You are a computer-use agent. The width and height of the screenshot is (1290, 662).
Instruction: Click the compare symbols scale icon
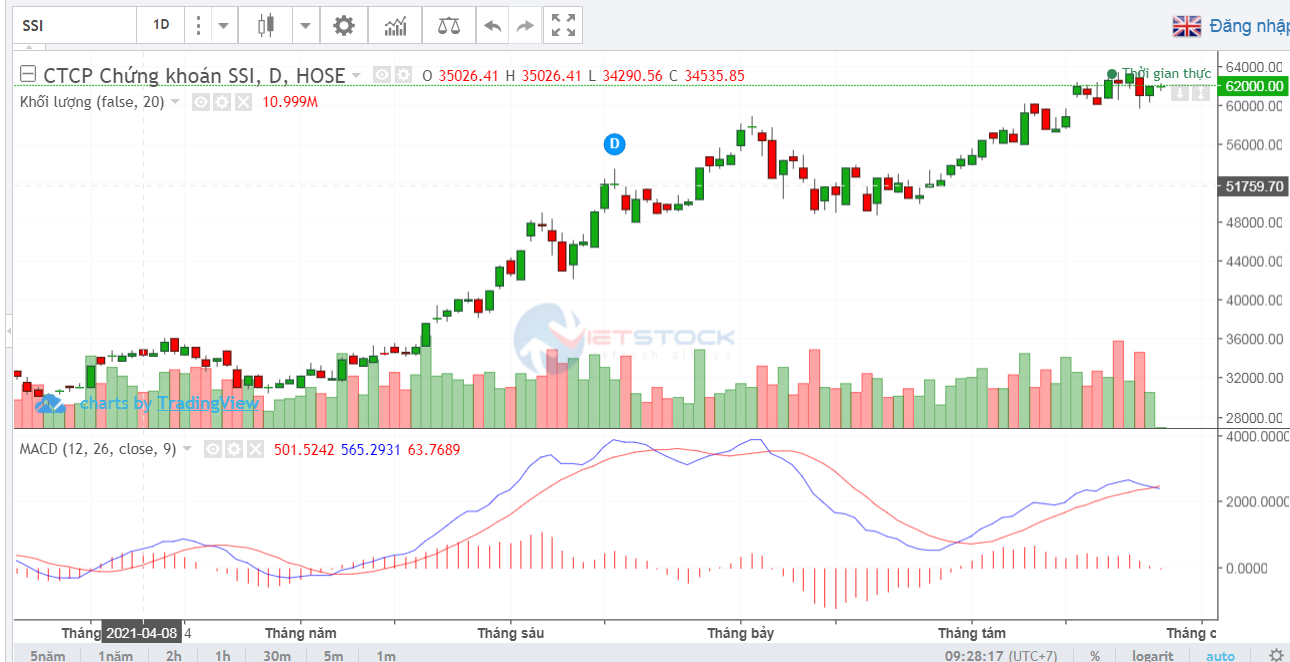point(449,25)
